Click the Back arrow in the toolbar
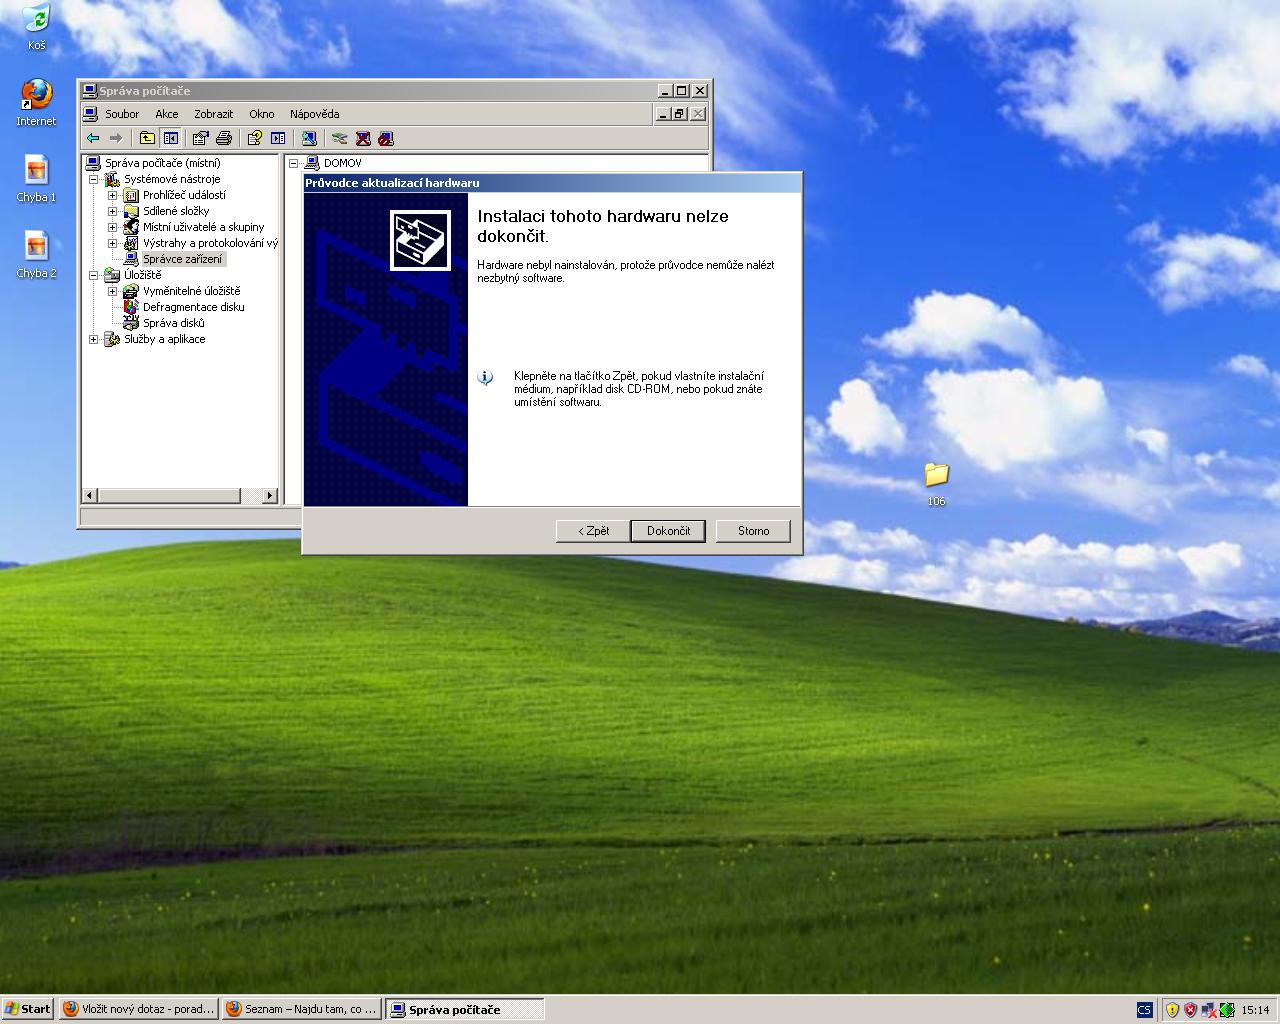The width and height of the screenshot is (1280, 1024). coord(93,138)
